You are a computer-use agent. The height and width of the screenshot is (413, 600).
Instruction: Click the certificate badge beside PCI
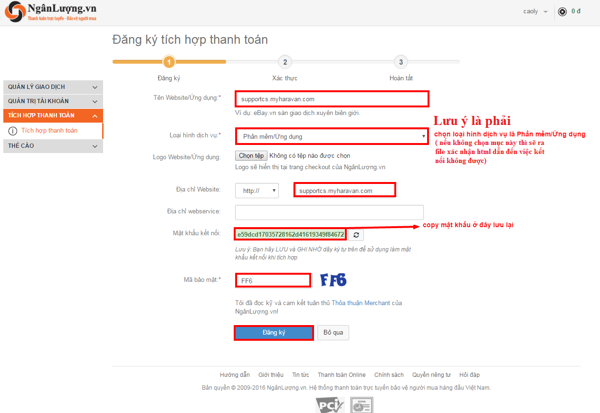[362, 405]
